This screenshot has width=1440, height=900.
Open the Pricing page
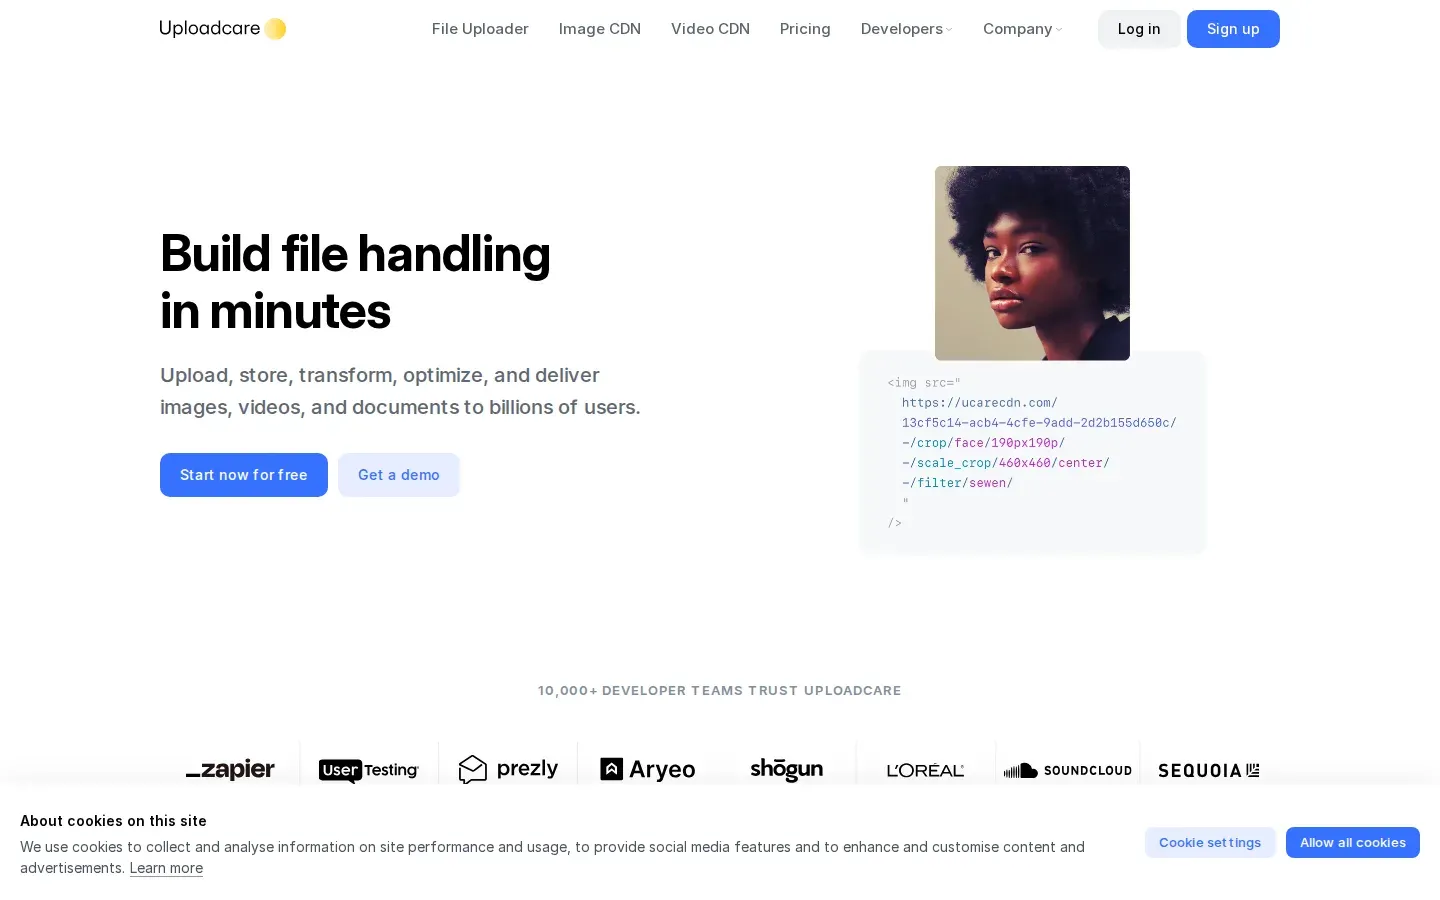pos(805,29)
